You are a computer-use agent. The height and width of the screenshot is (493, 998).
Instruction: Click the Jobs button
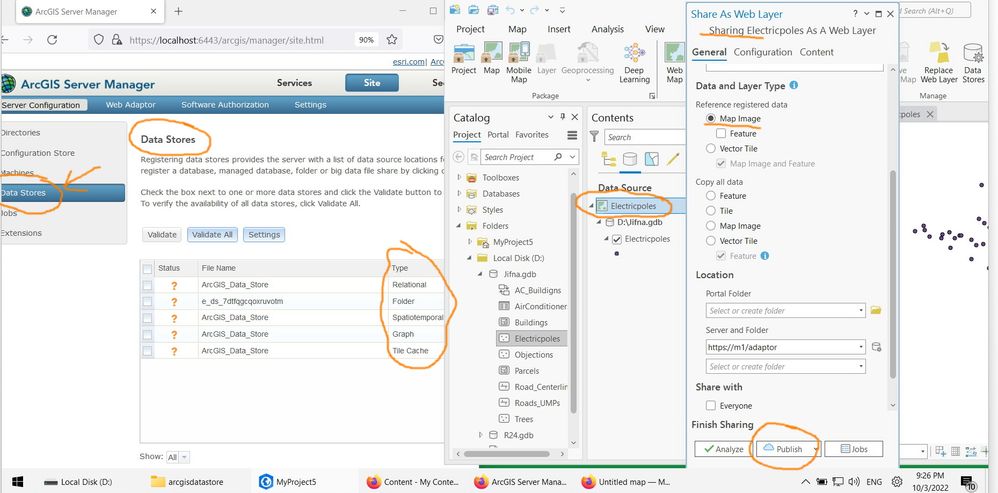tap(854, 449)
